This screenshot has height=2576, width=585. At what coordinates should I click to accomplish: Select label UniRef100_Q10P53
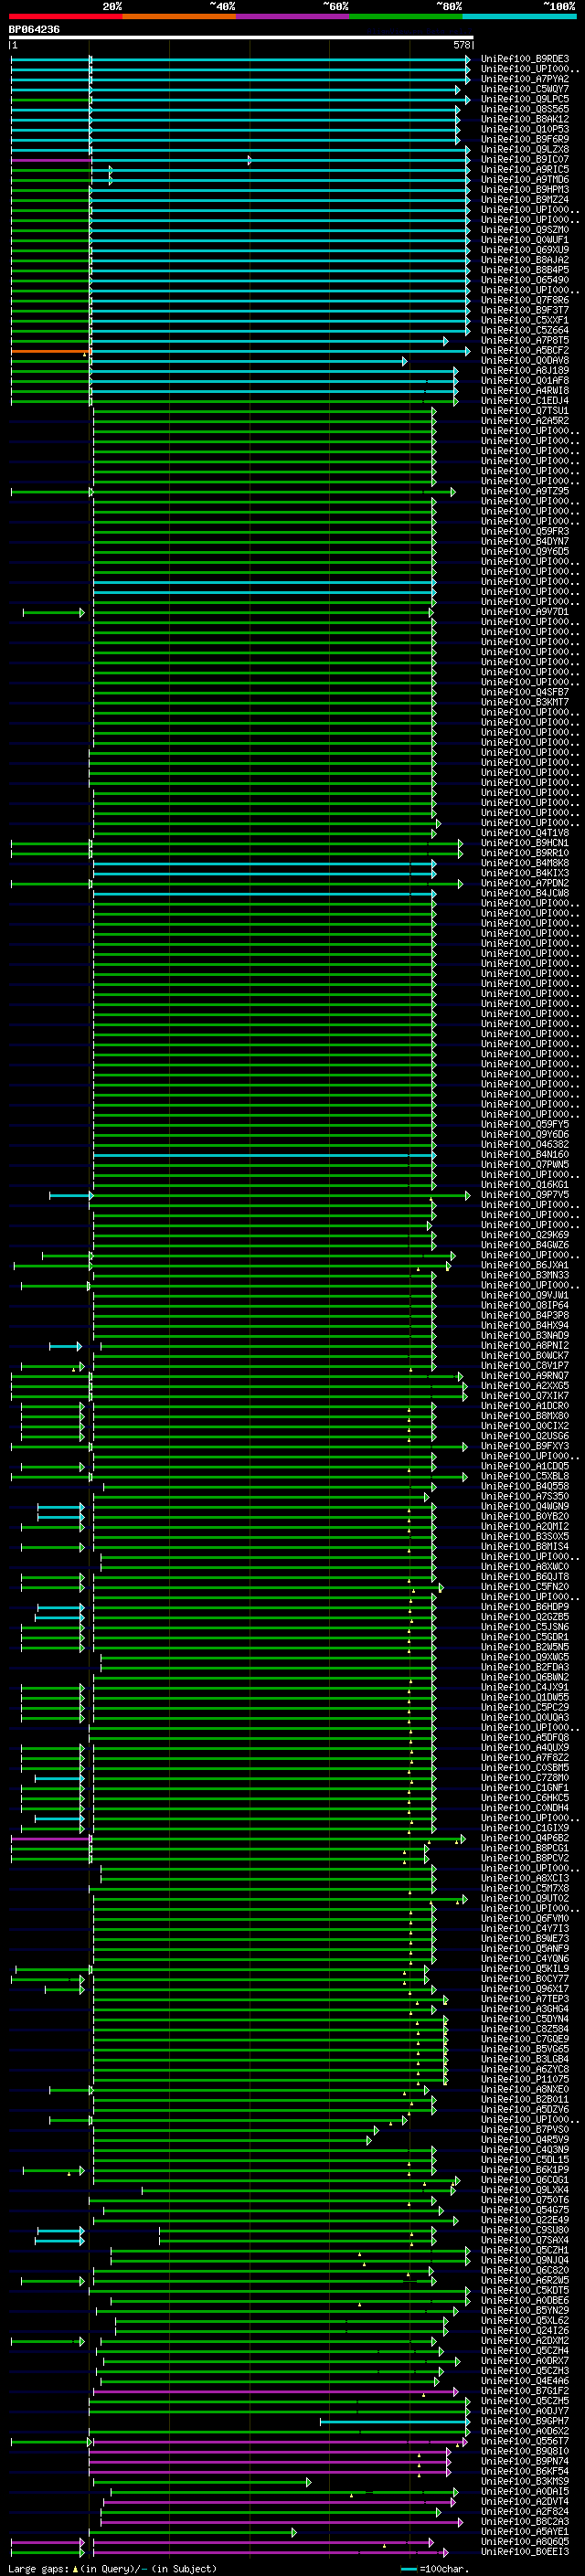tap(525, 129)
